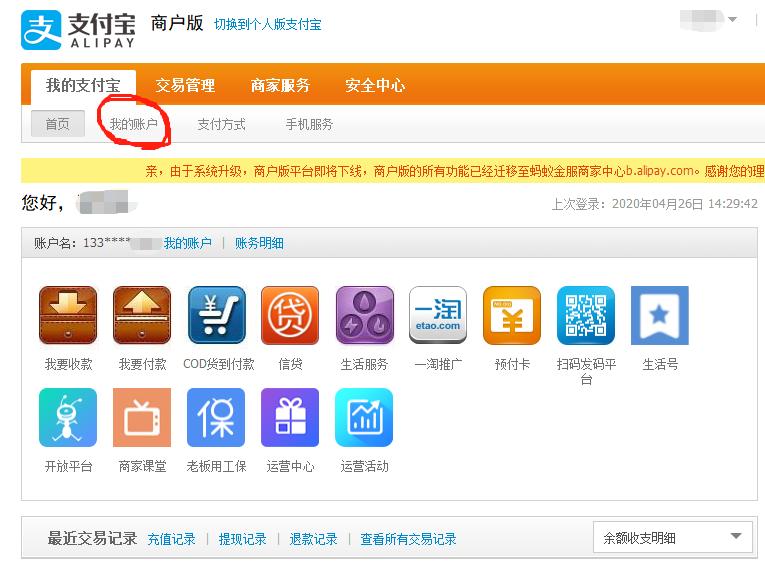This screenshot has height=568, width=765.
Task: Open the 一淘推广 etao.com icon
Action: coord(438,315)
